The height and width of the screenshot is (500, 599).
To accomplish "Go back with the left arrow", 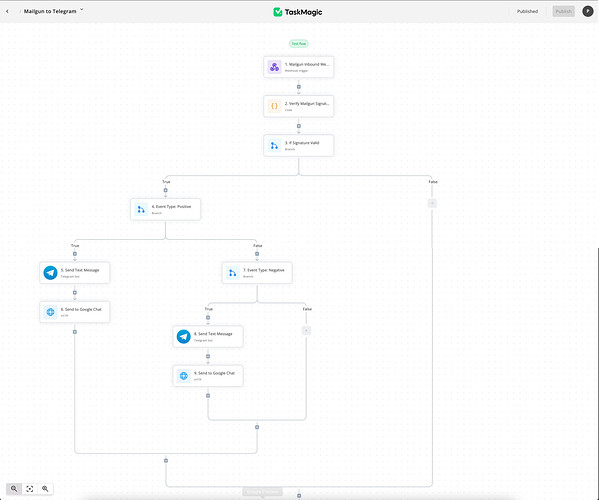I will click(7, 11).
